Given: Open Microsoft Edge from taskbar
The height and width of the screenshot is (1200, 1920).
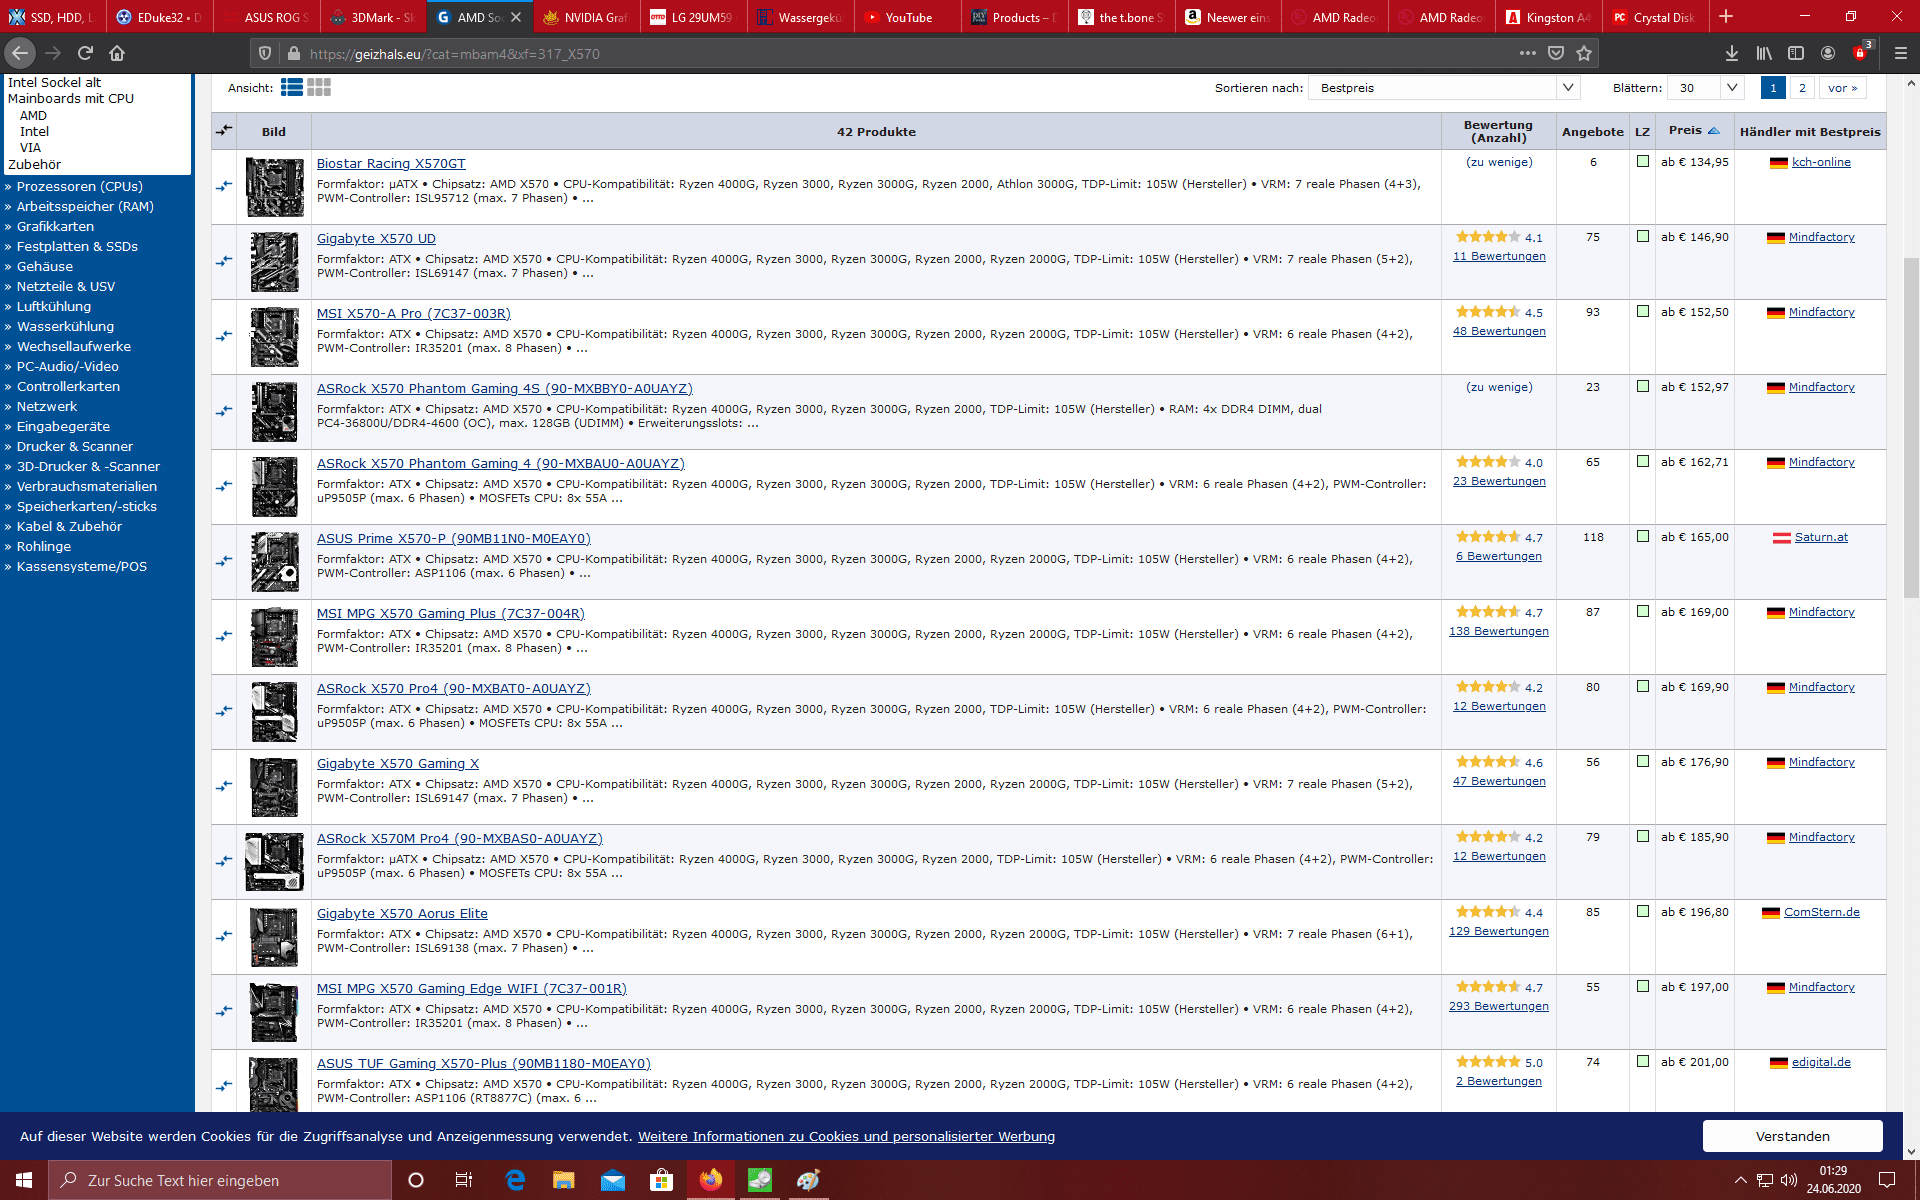Looking at the screenshot, I should 515,1180.
